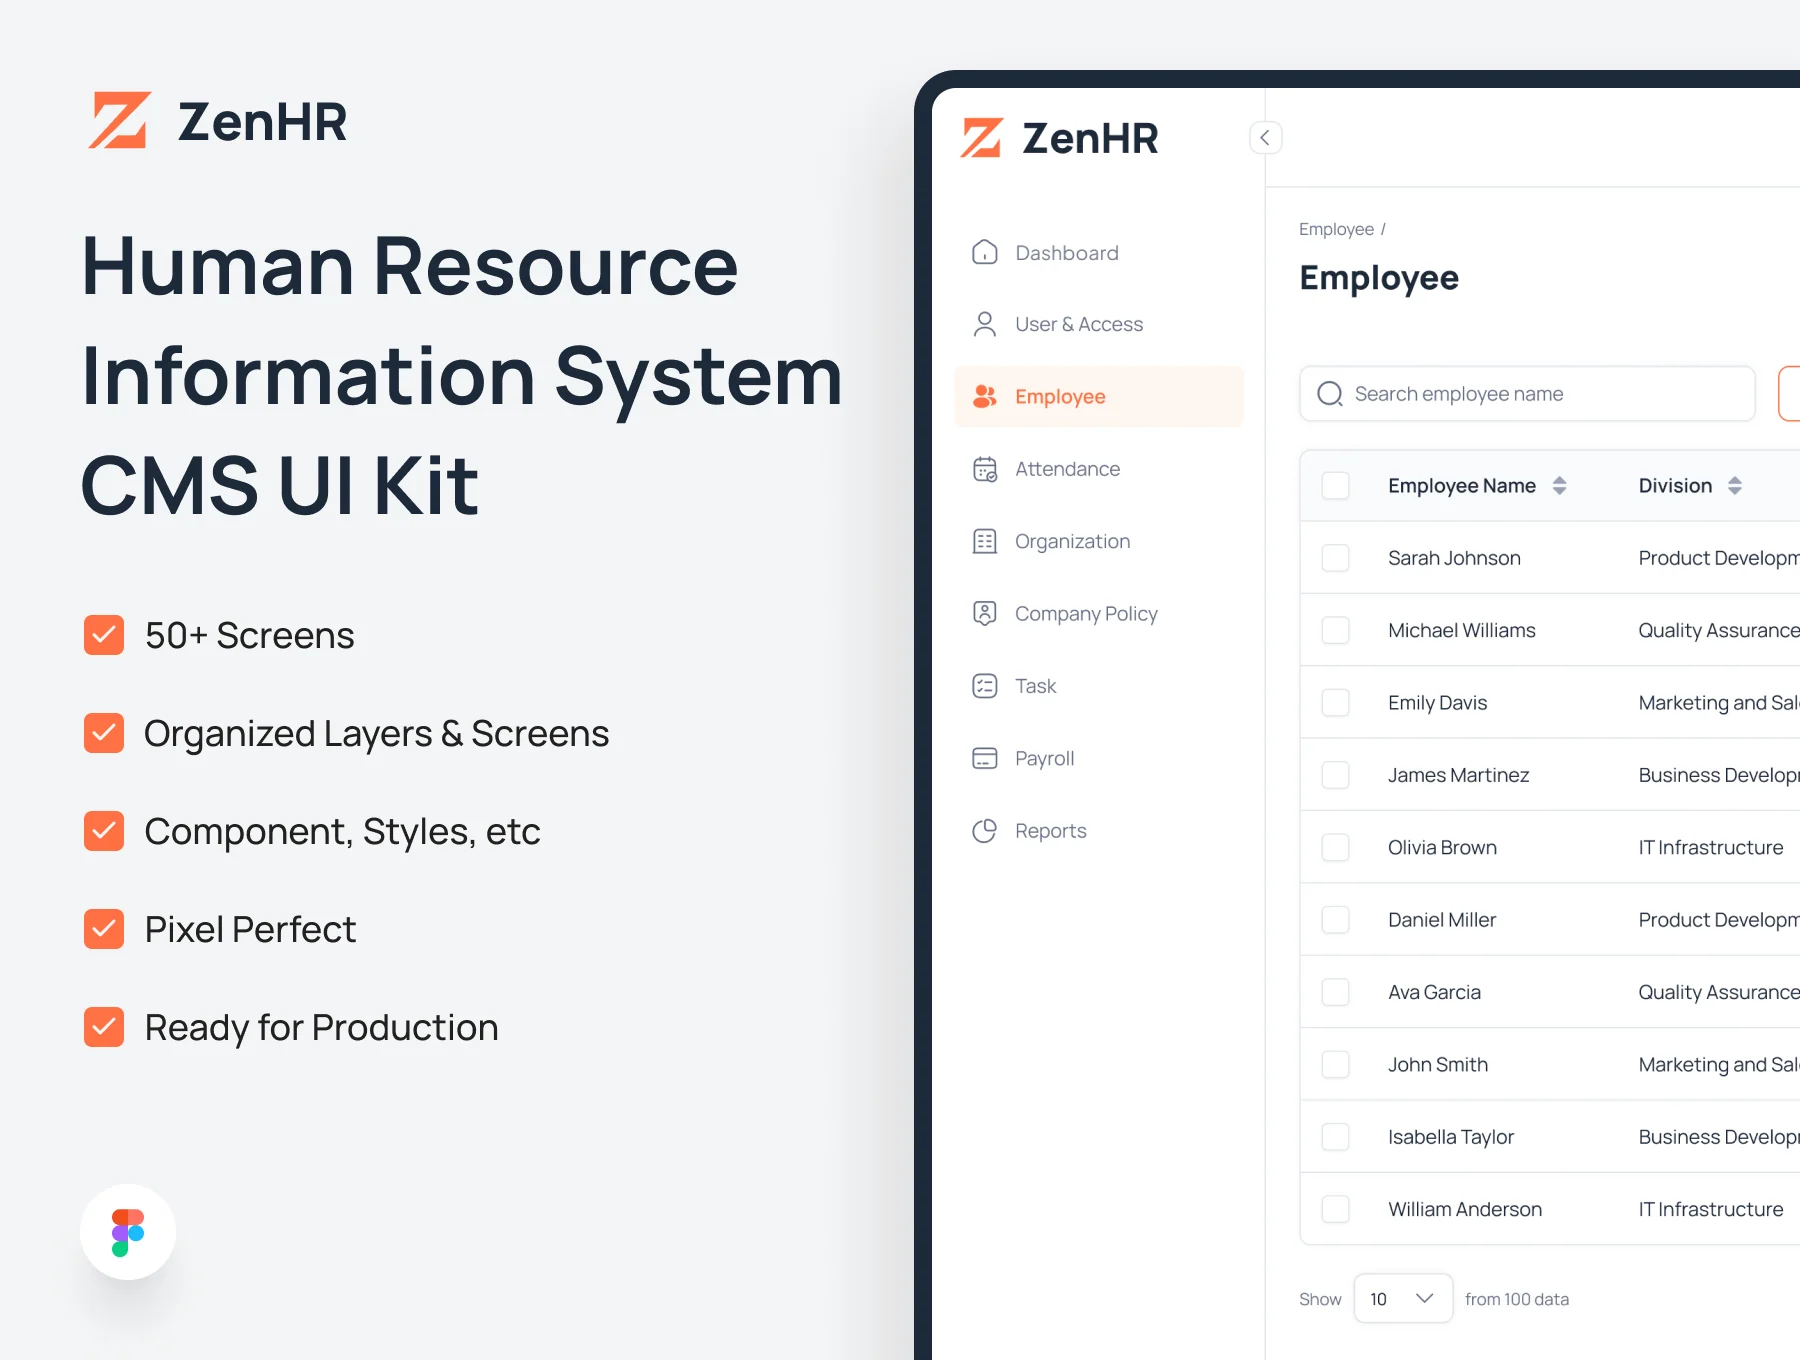
Task: Sort by Employee Name column arrows
Action: [x=1559, y=486]
